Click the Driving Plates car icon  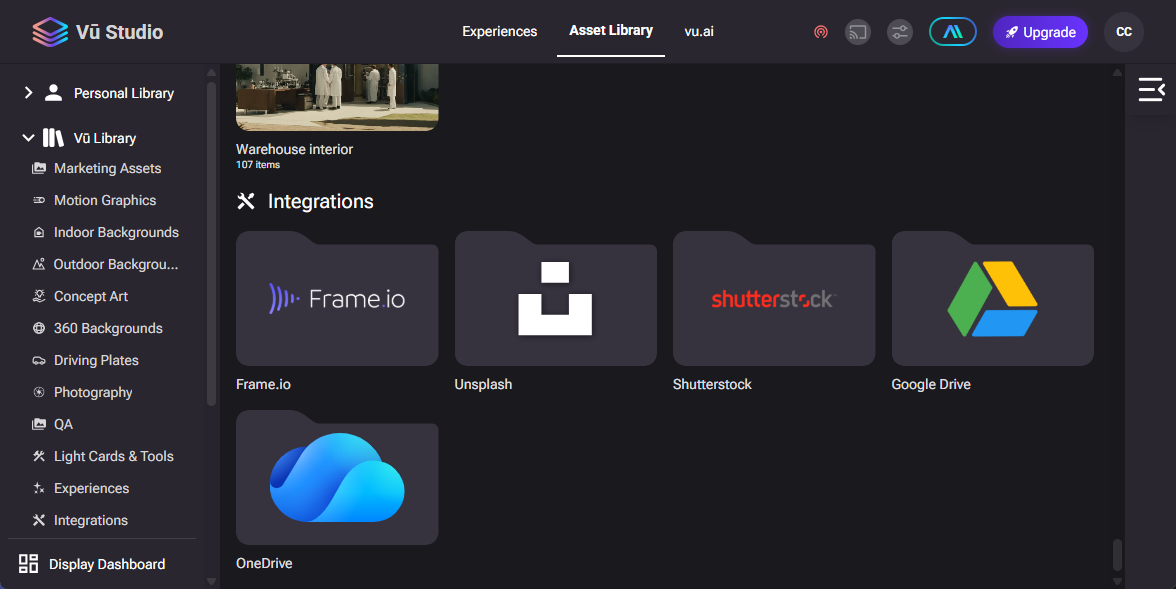pyautogui.click(x=39, y=361)
